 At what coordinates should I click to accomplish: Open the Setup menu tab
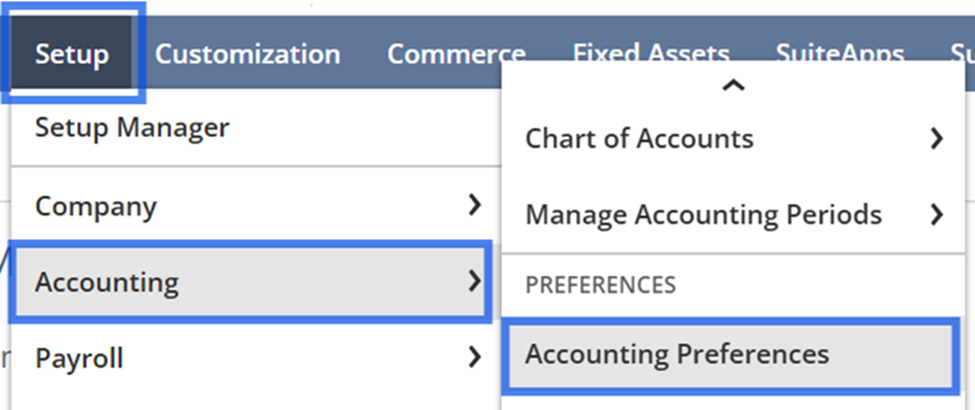coord(70,54)
